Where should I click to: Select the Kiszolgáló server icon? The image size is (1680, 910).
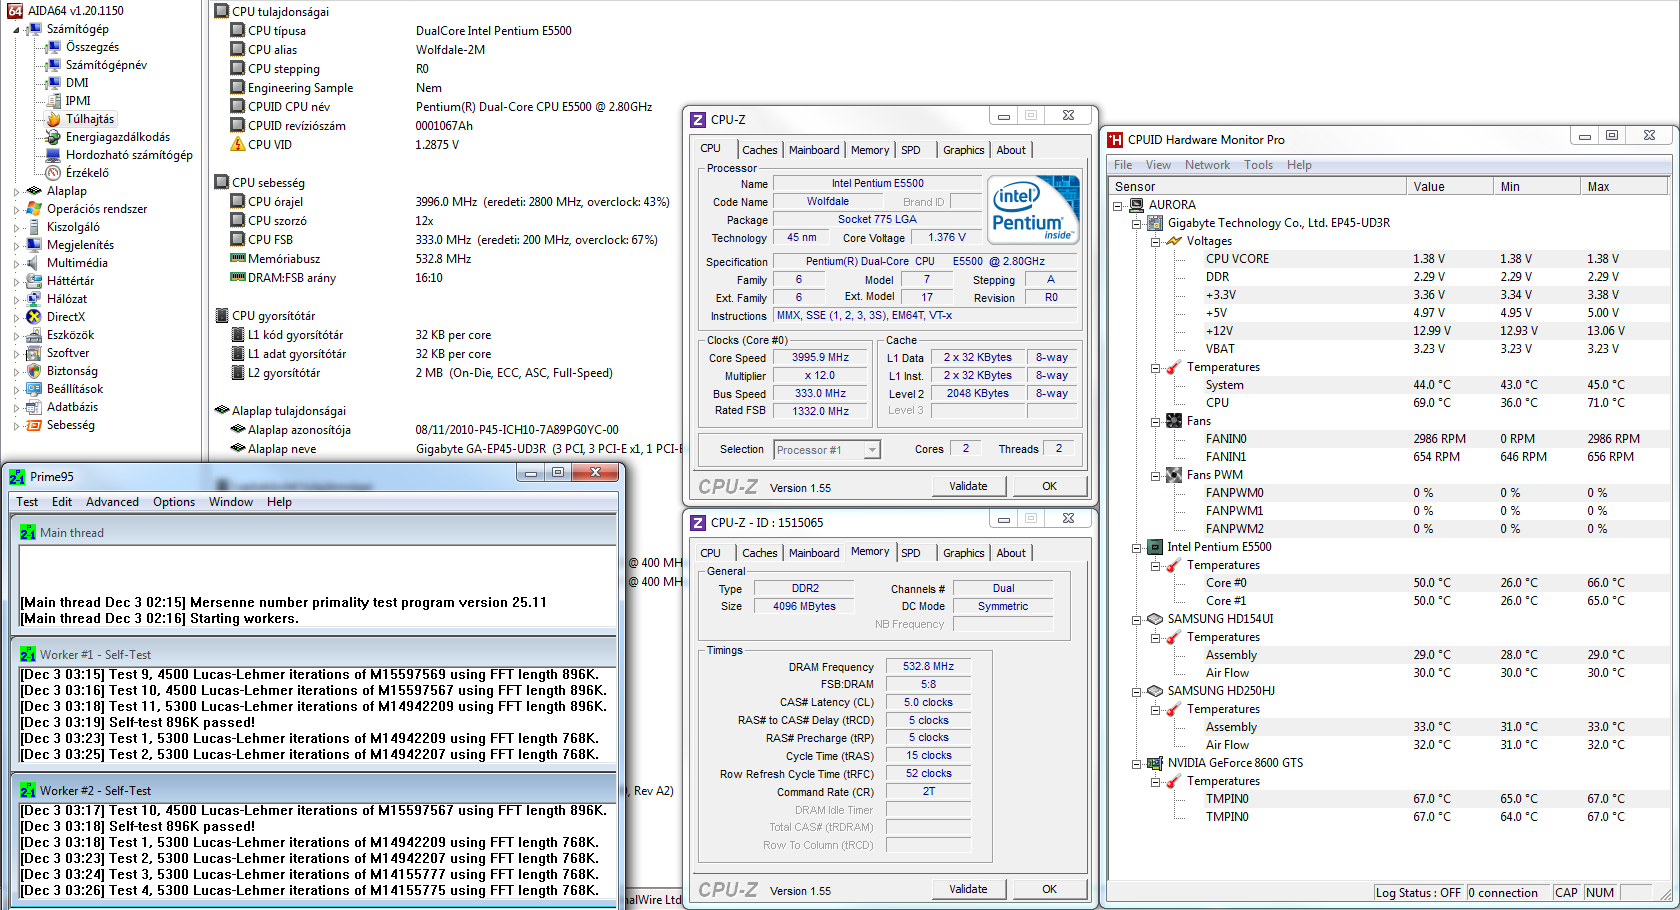34,227
